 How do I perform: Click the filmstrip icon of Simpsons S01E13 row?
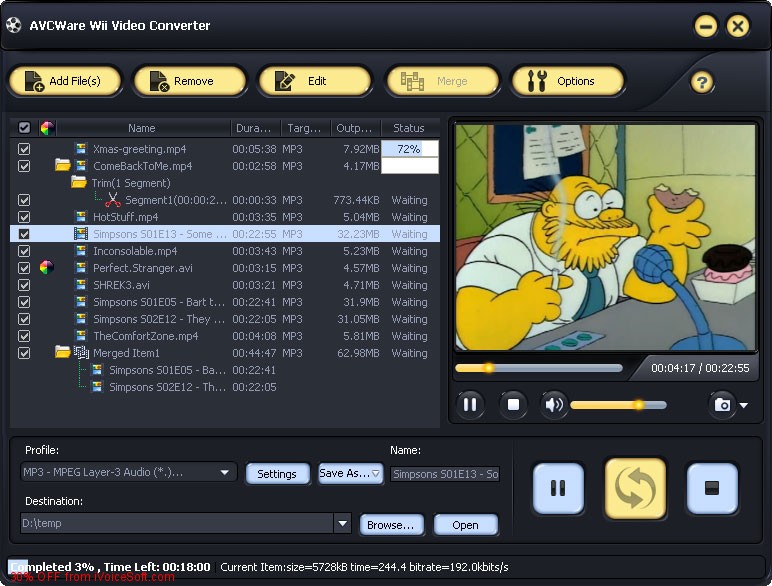[x=81, y=233]
